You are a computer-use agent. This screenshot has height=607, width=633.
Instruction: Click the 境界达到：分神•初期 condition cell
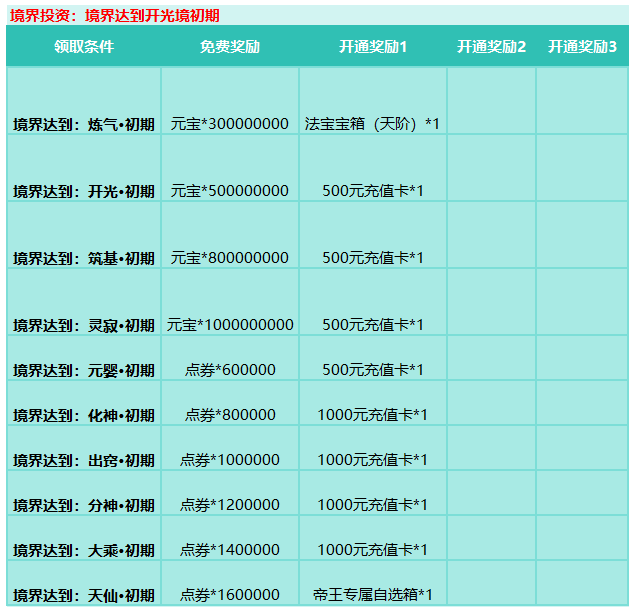tap(84, 505)
